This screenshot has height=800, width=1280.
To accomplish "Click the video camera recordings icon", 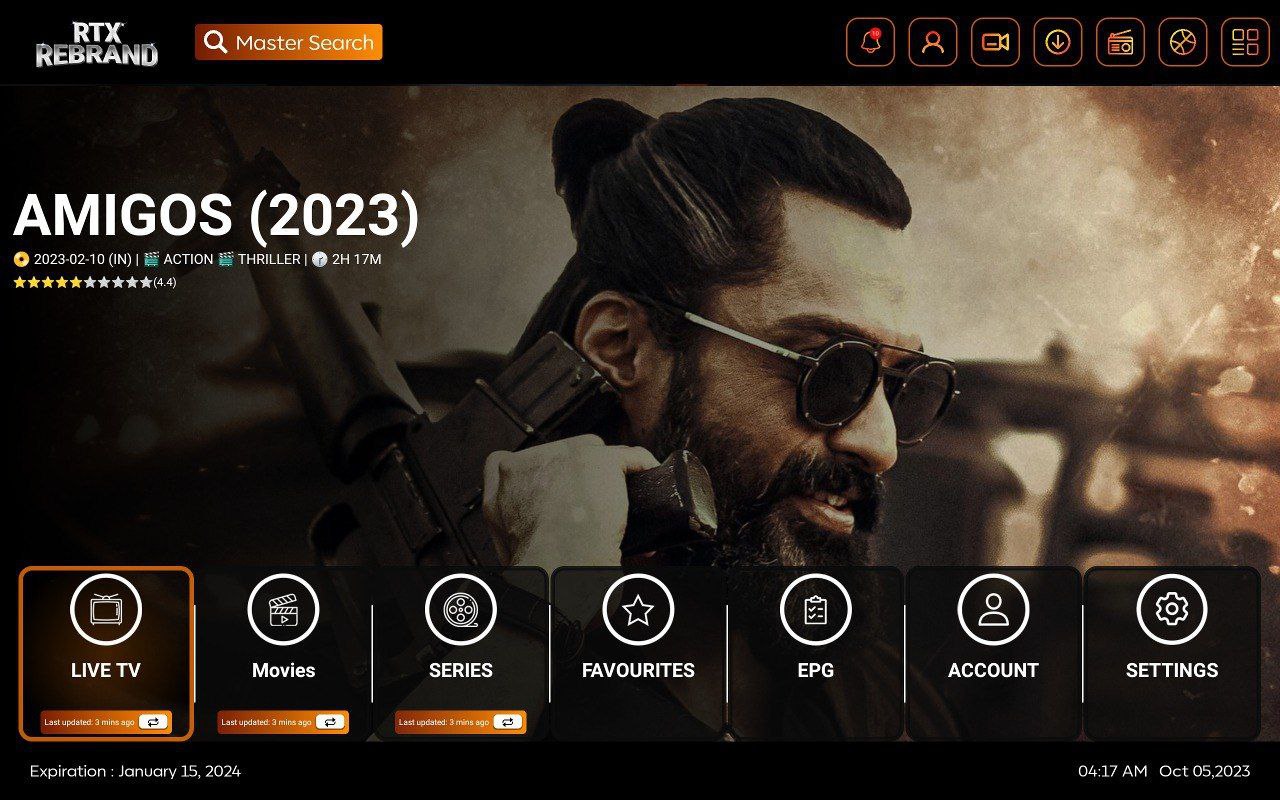I will (x=995, y=43).
